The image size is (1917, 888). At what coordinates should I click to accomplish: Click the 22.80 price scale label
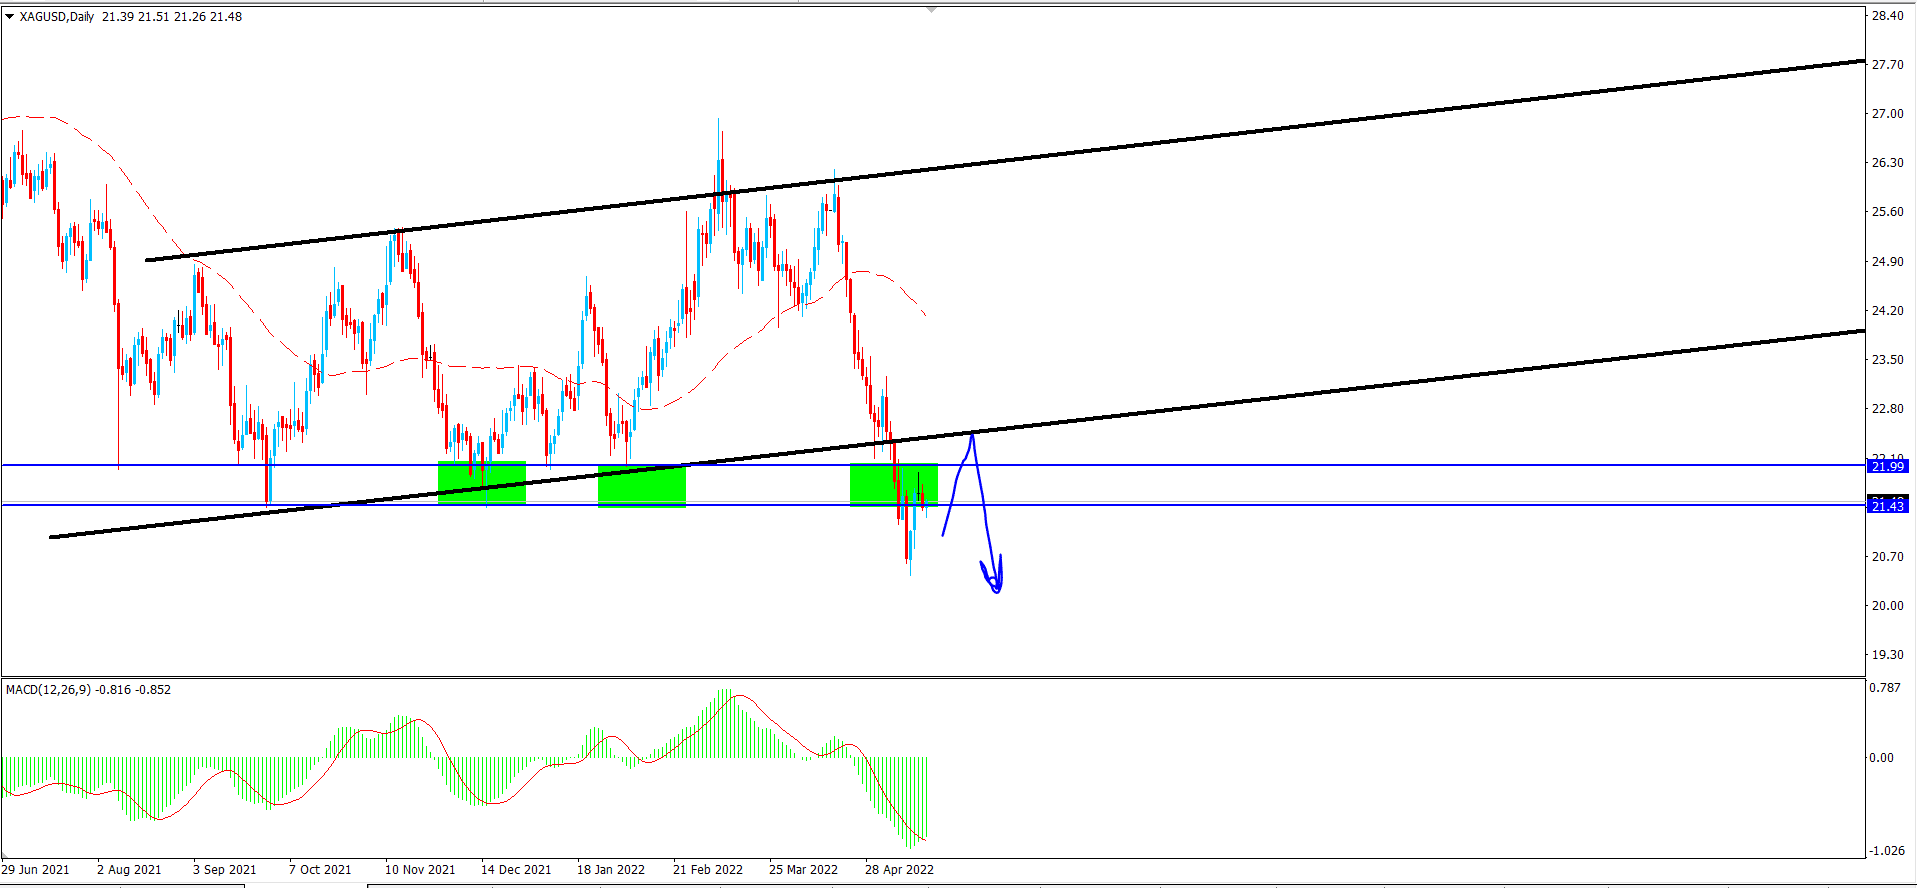click(x=1888, y=409)
